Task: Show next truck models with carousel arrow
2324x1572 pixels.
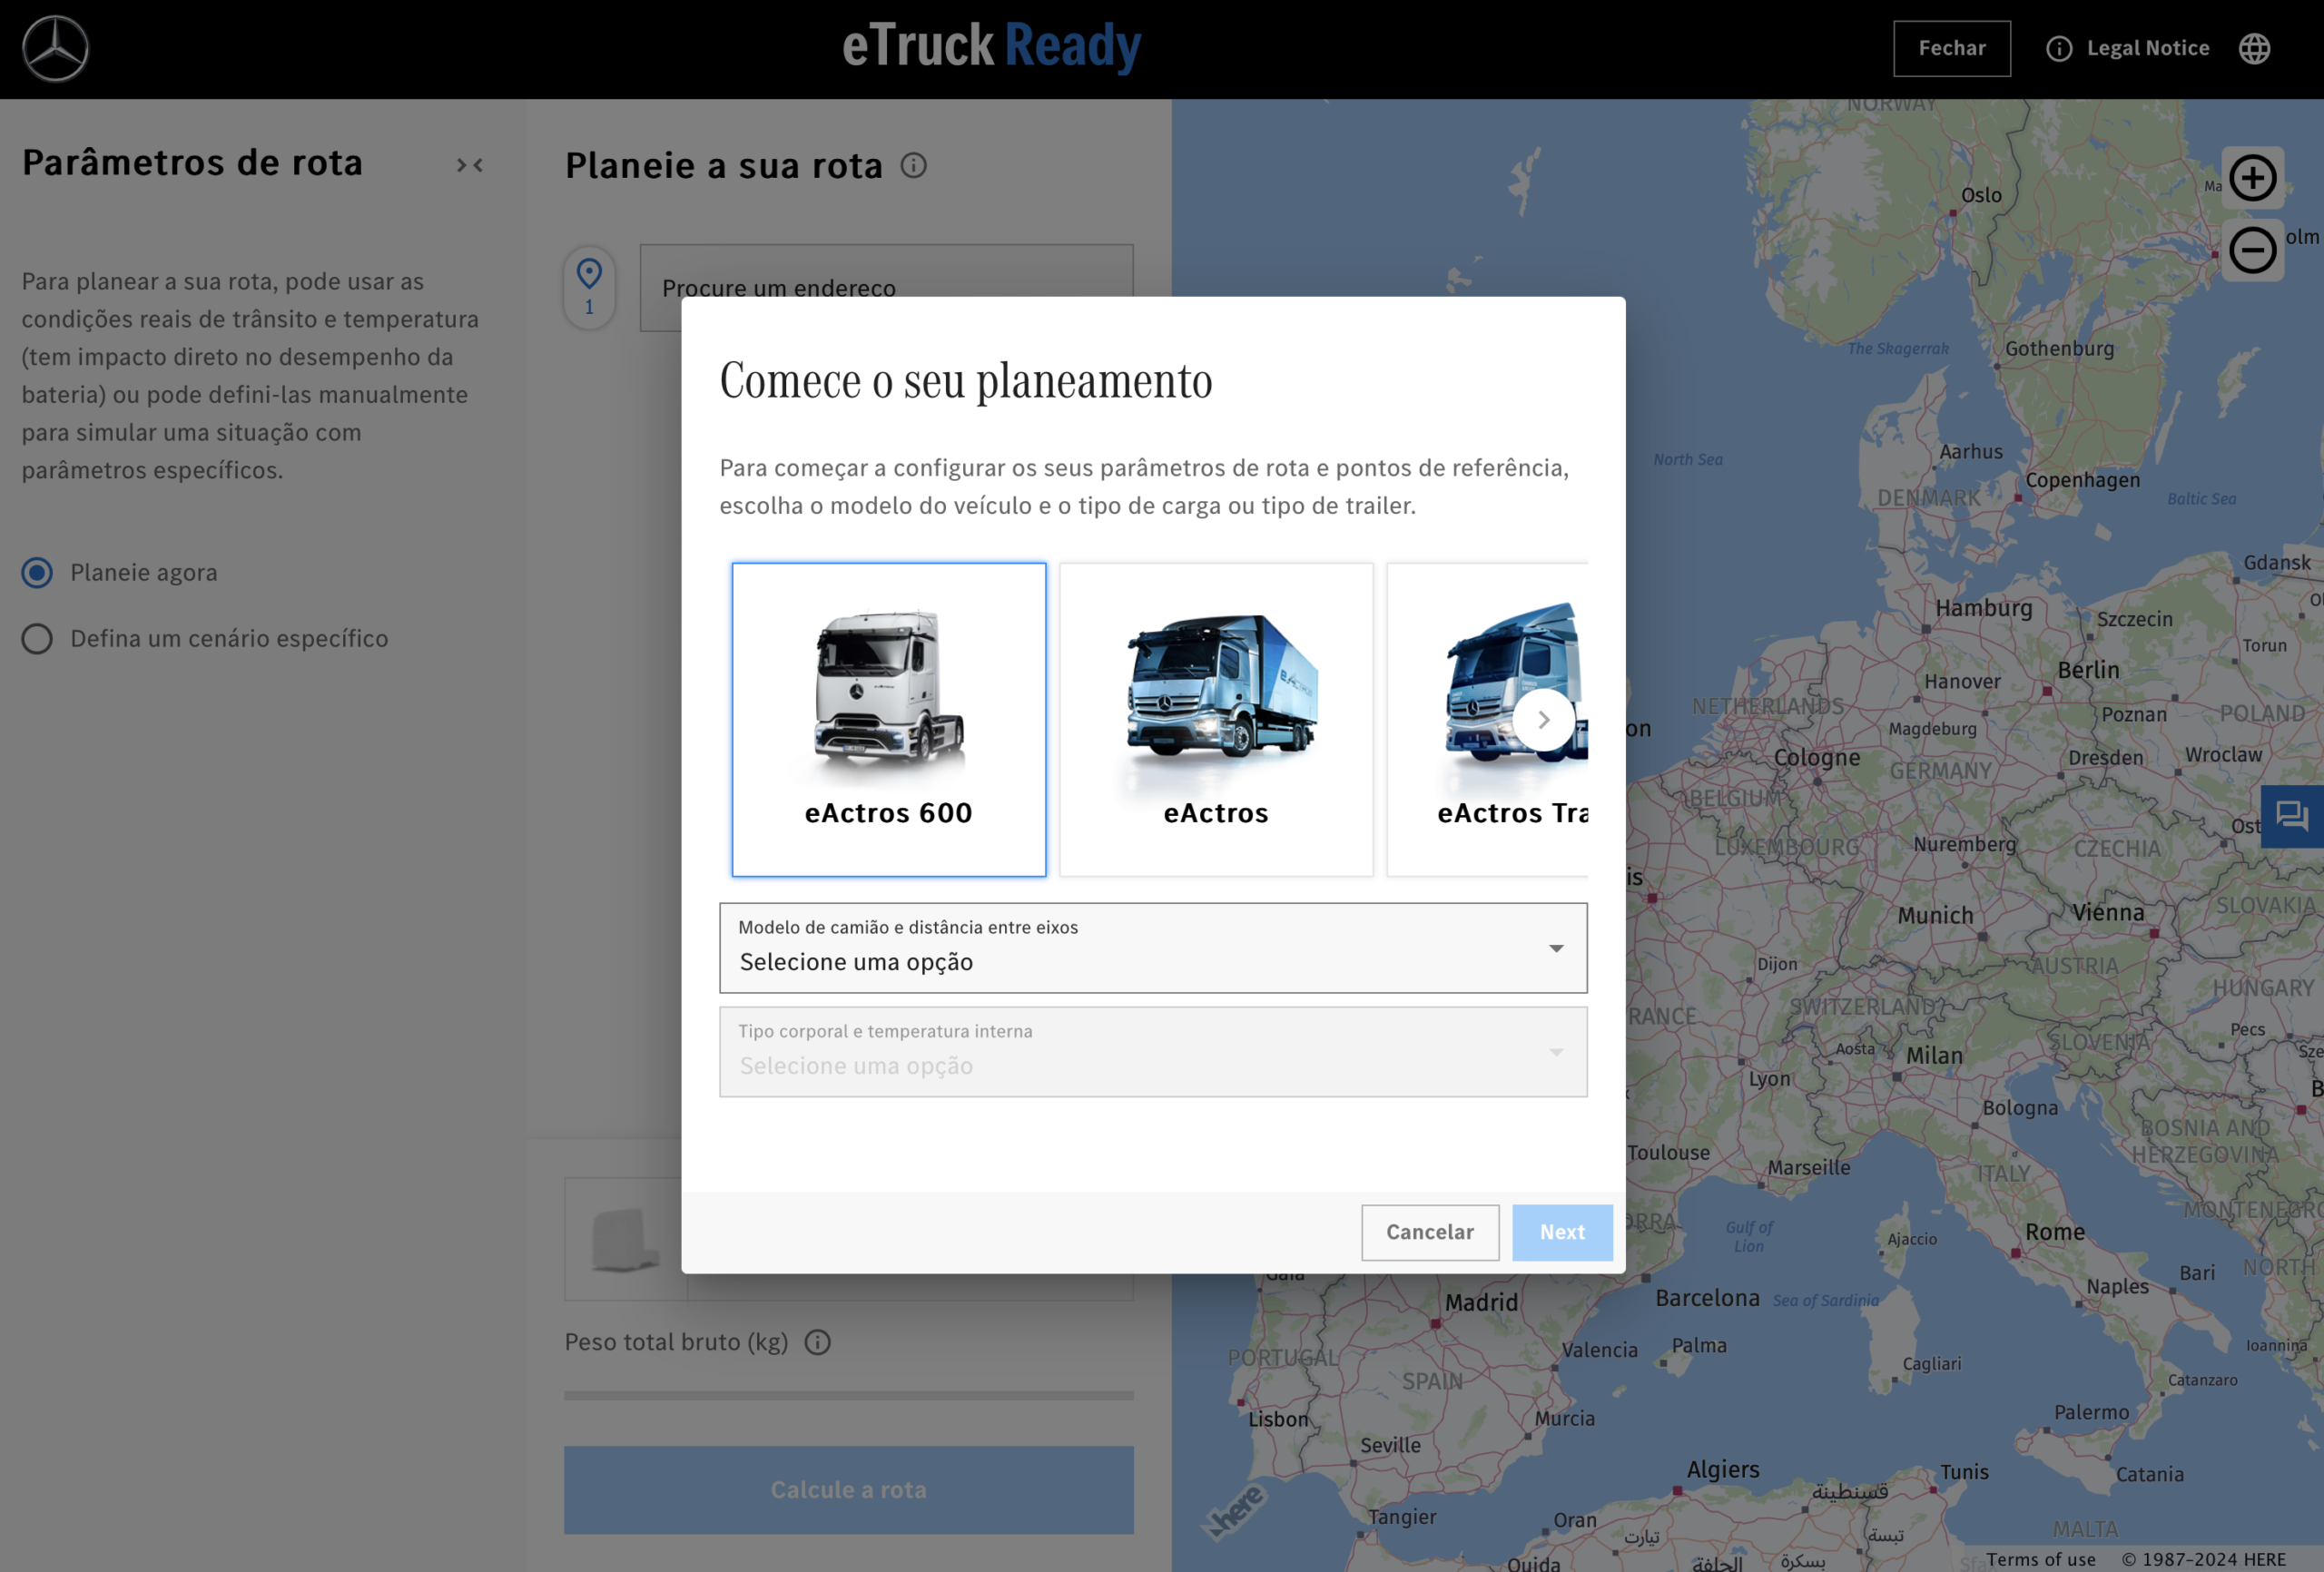Action: tap(1543, 719)
